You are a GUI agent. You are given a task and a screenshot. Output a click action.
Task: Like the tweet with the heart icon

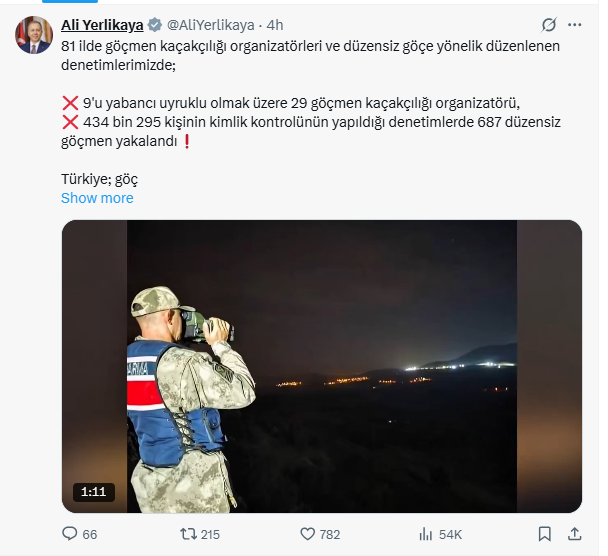(308, 534)
